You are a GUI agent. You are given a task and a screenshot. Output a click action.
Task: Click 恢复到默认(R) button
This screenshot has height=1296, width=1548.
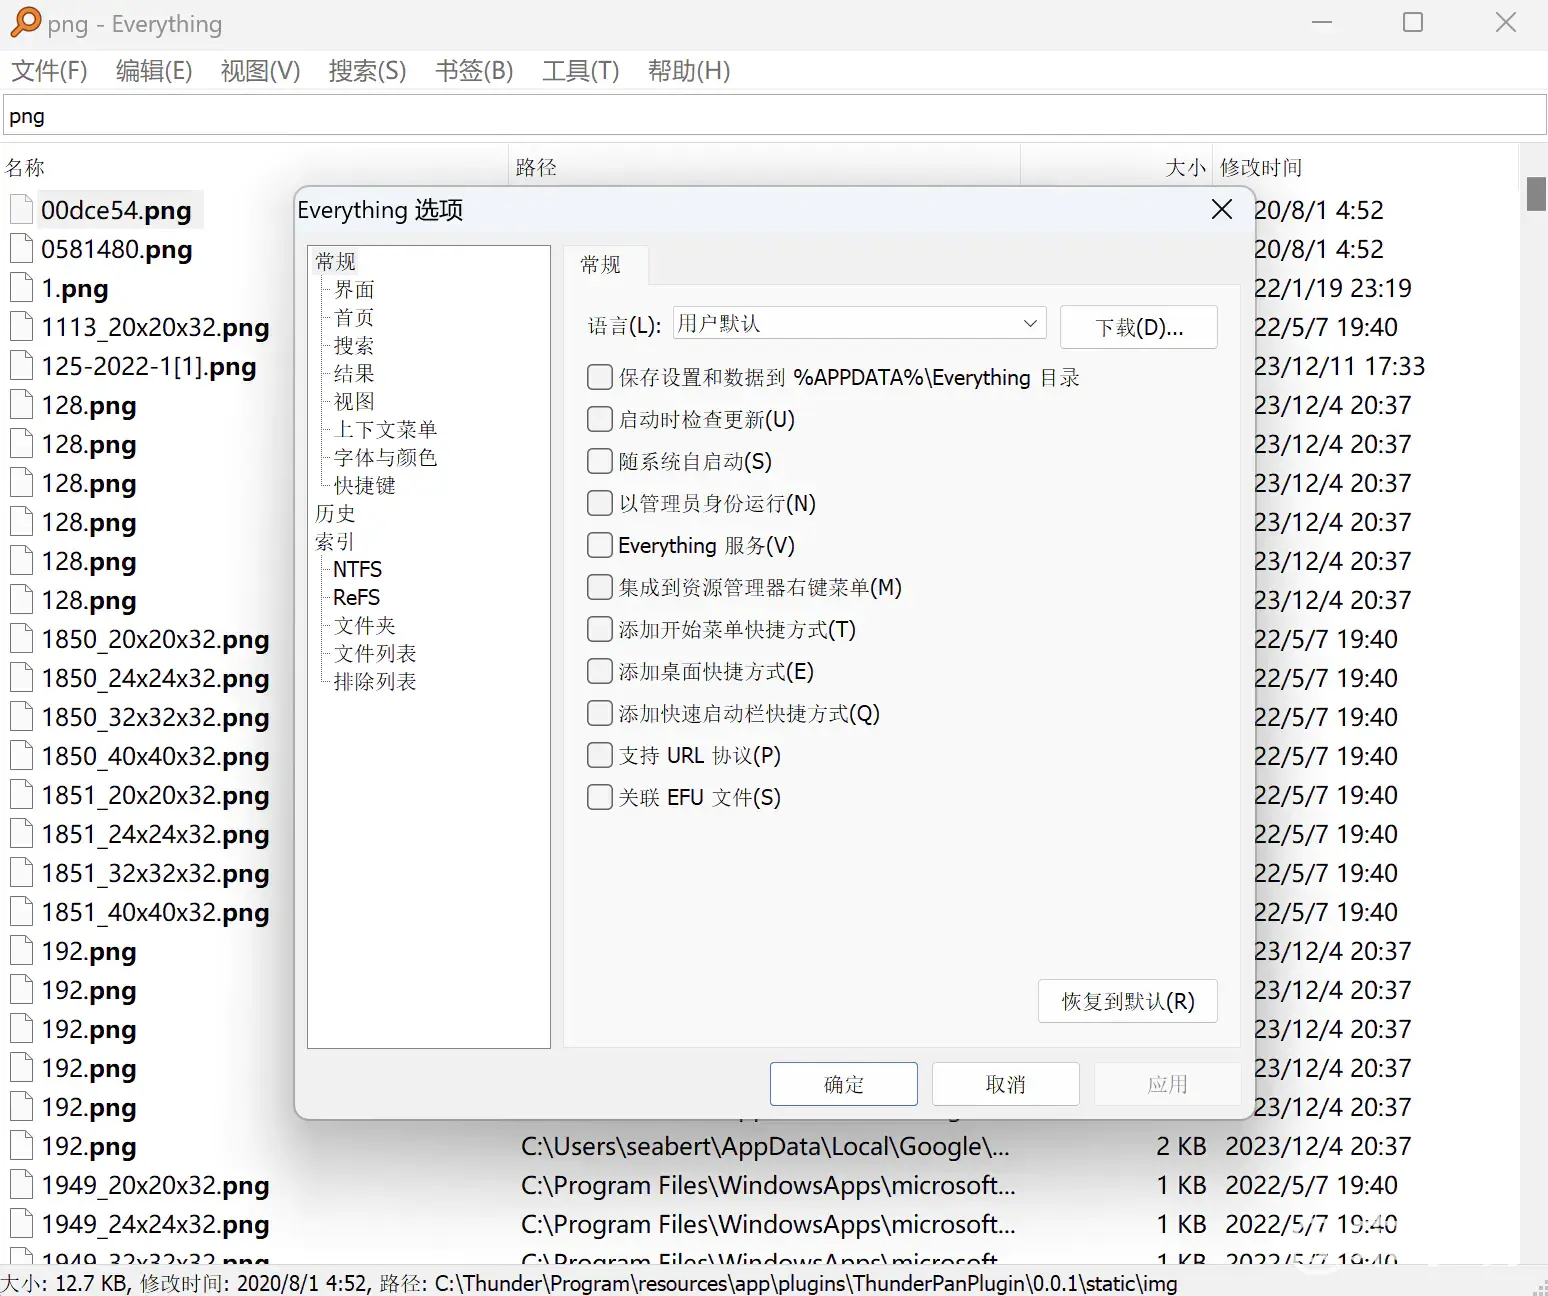(1127, 1001)
